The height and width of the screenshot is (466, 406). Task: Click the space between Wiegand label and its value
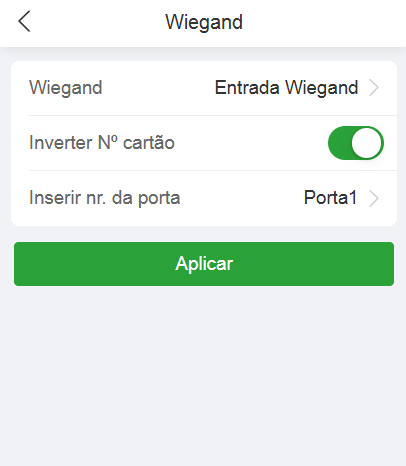(158, 88)
